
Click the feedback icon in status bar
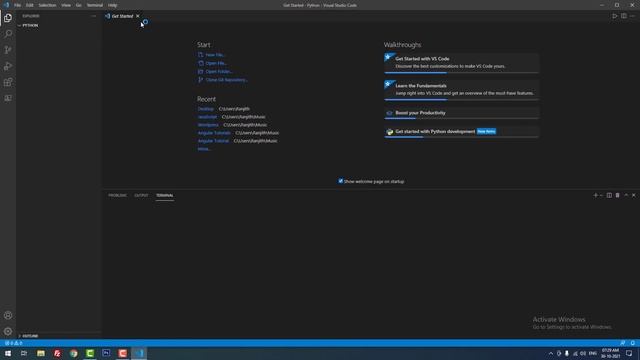(622, 343)
